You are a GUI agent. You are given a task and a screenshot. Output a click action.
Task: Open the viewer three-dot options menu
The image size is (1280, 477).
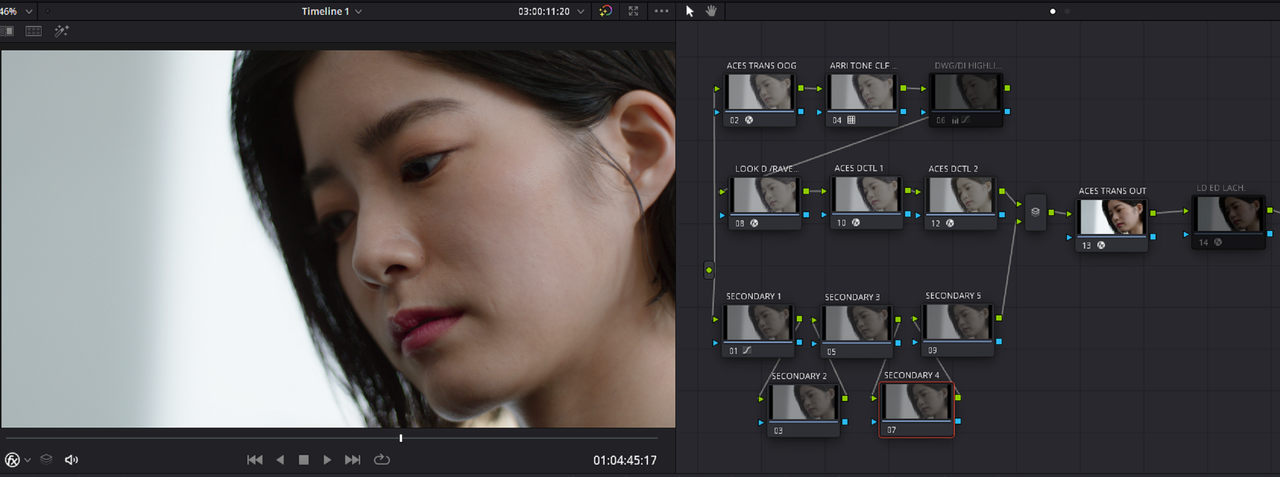tap(661, 11)
